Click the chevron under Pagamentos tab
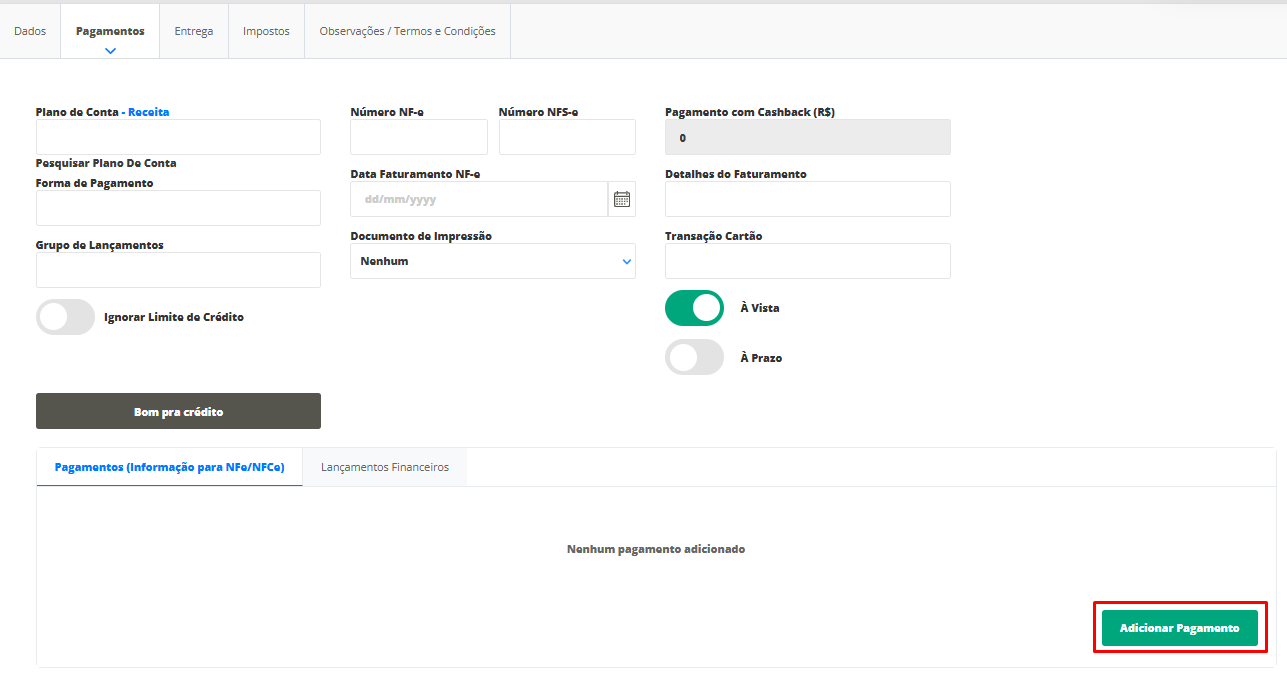 [x=110, y=50]
